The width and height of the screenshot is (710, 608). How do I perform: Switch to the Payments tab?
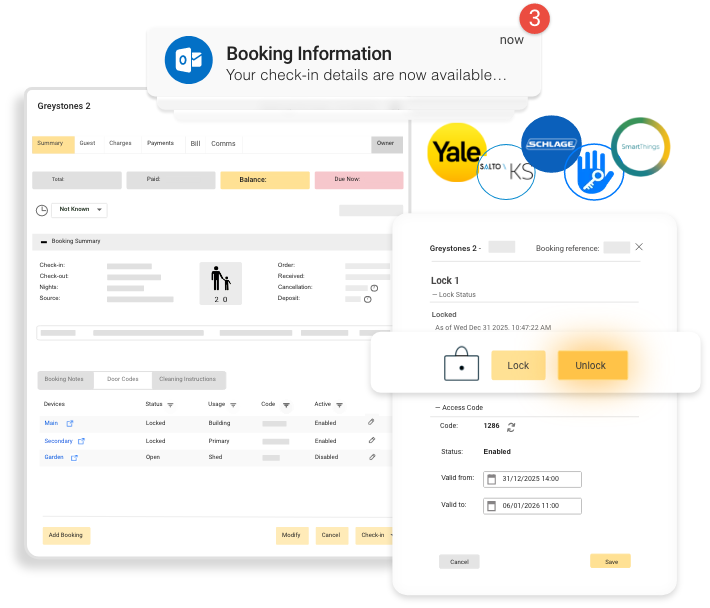click(x=160, y=144)
